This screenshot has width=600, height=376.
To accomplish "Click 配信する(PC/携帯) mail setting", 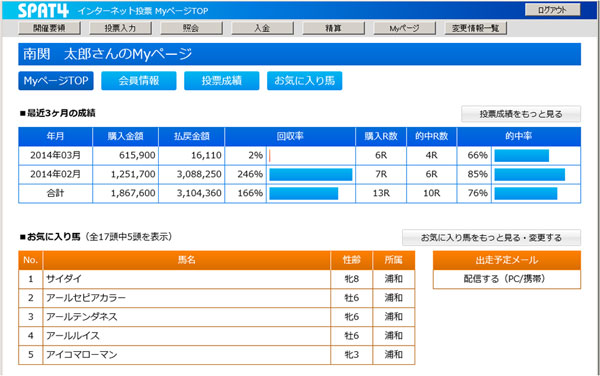I will [x=507, y=279].
